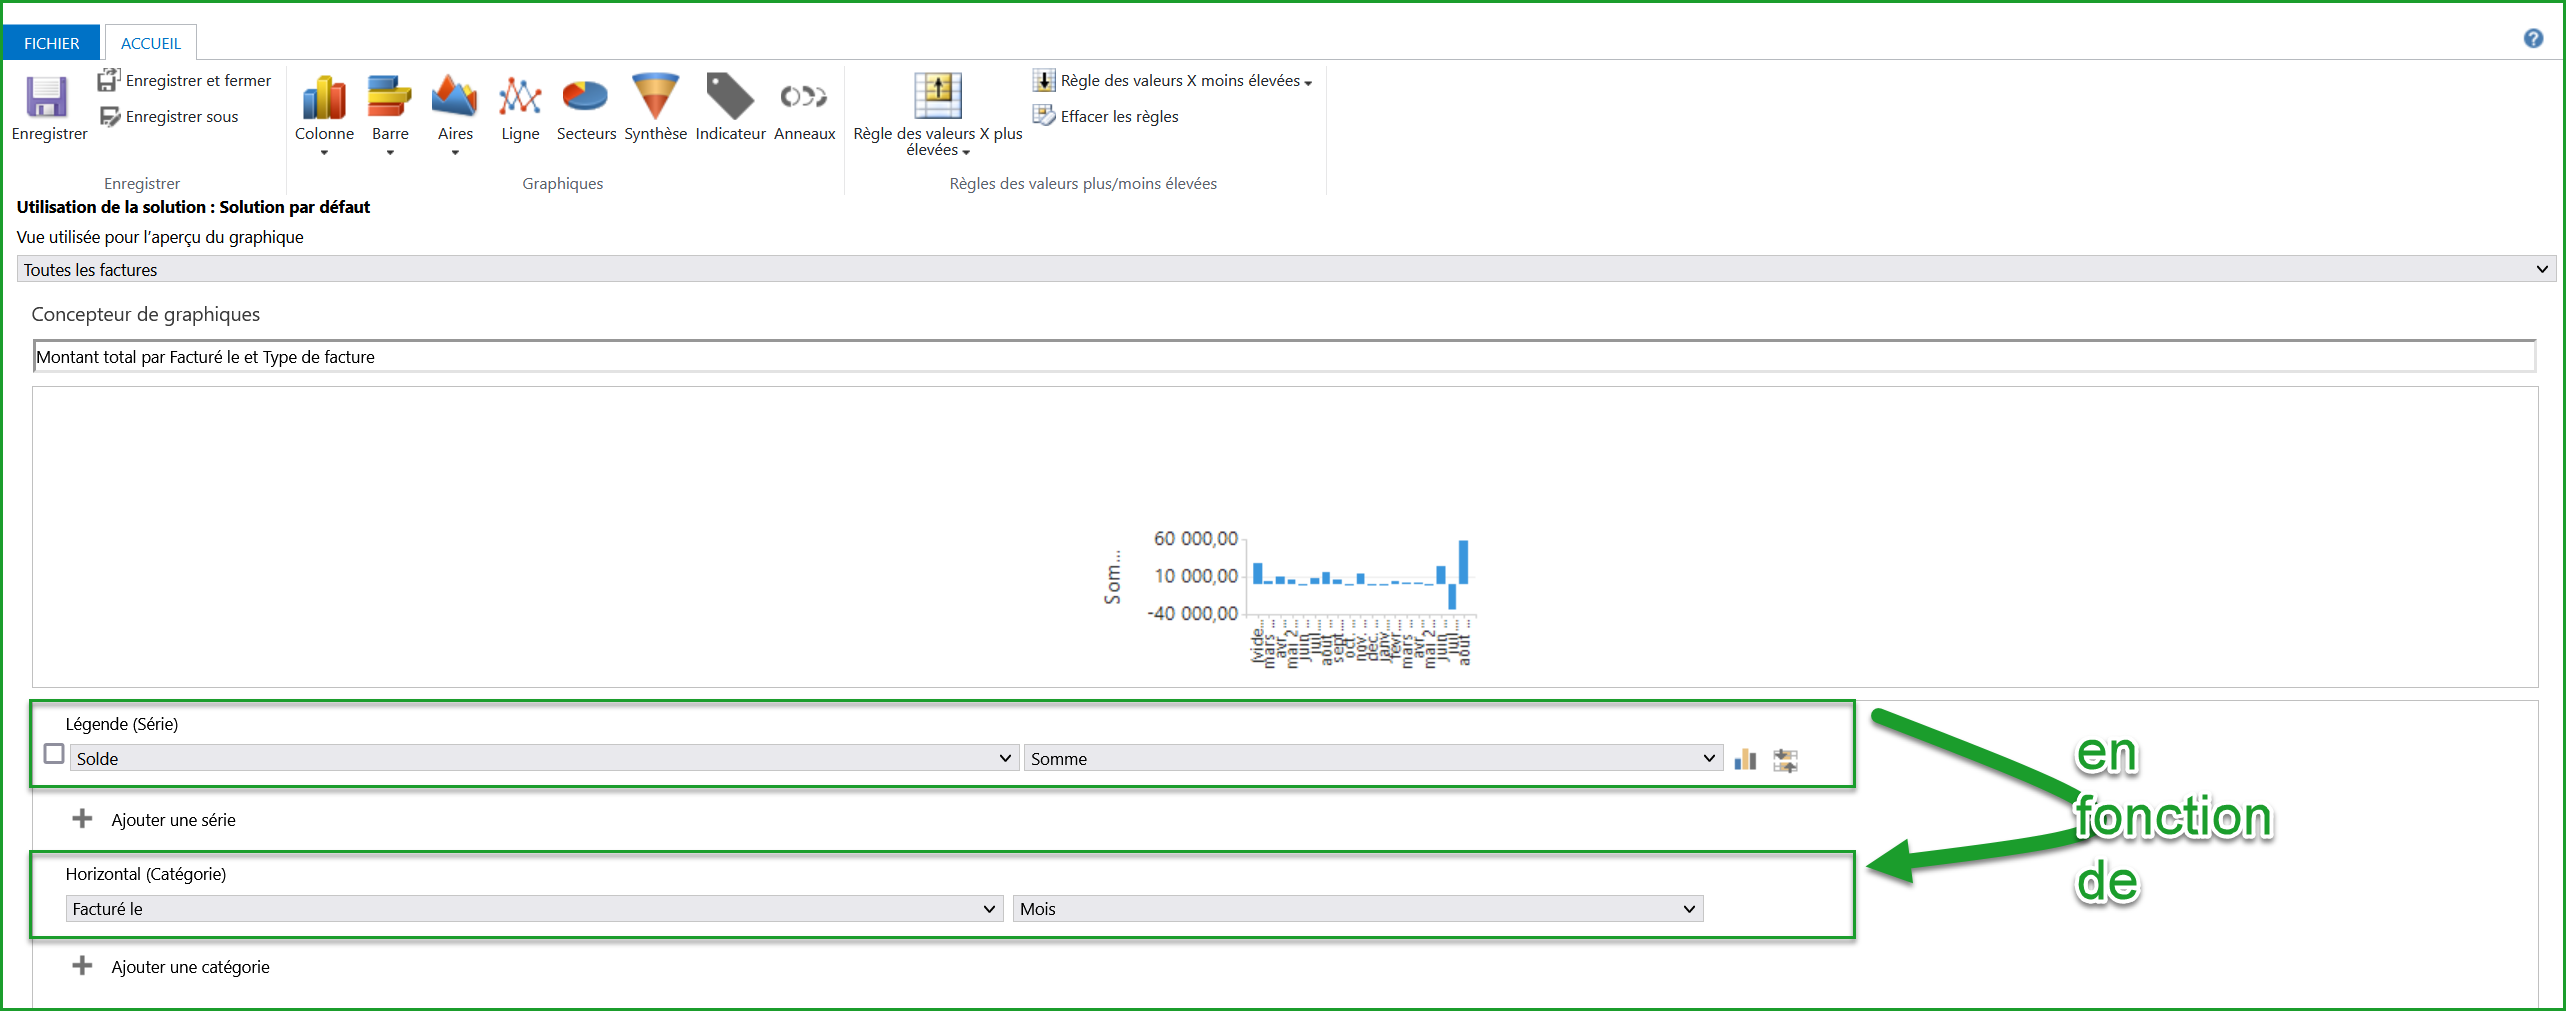The height and width of the screenshot is (1011, 2566).
Task: Pick the Anneaux doughnut chart icon
Action: [804, 98]
